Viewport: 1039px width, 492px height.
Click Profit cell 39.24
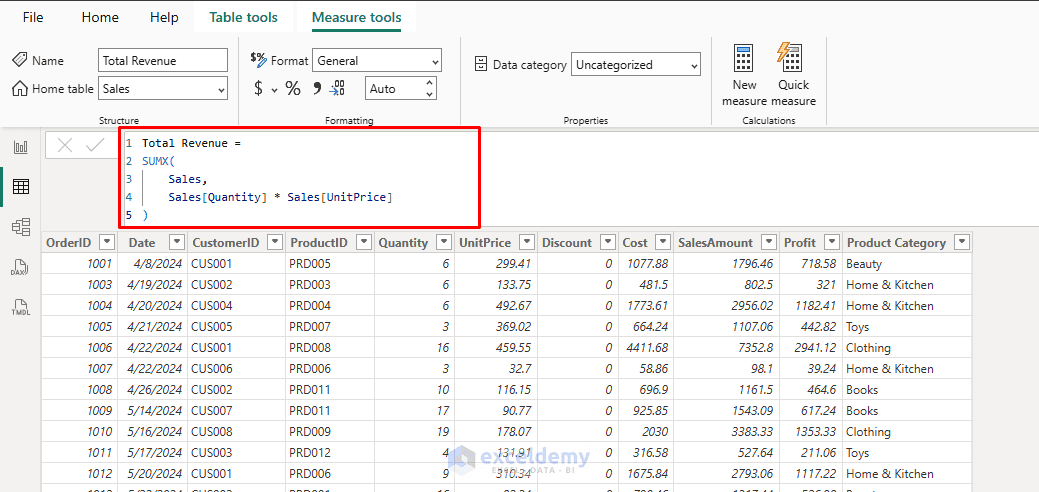[x=811, y=369]
